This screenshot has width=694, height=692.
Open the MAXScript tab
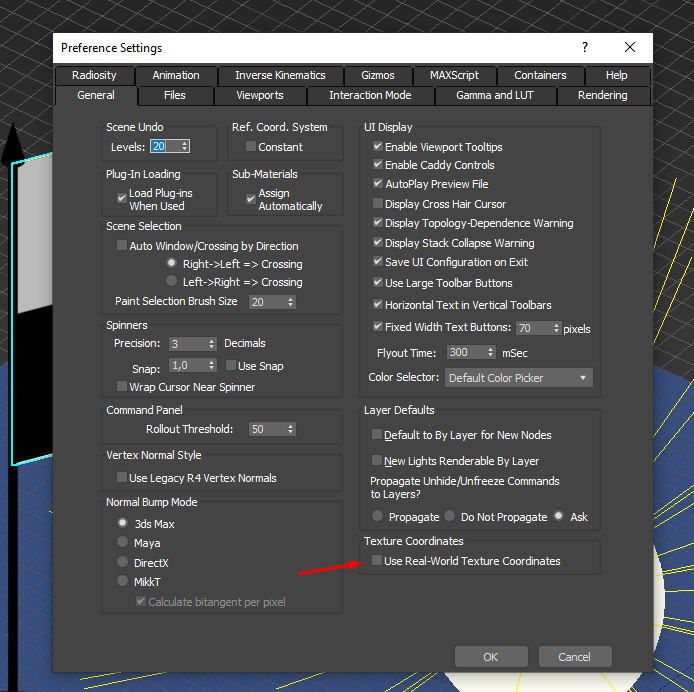point(454,75)
